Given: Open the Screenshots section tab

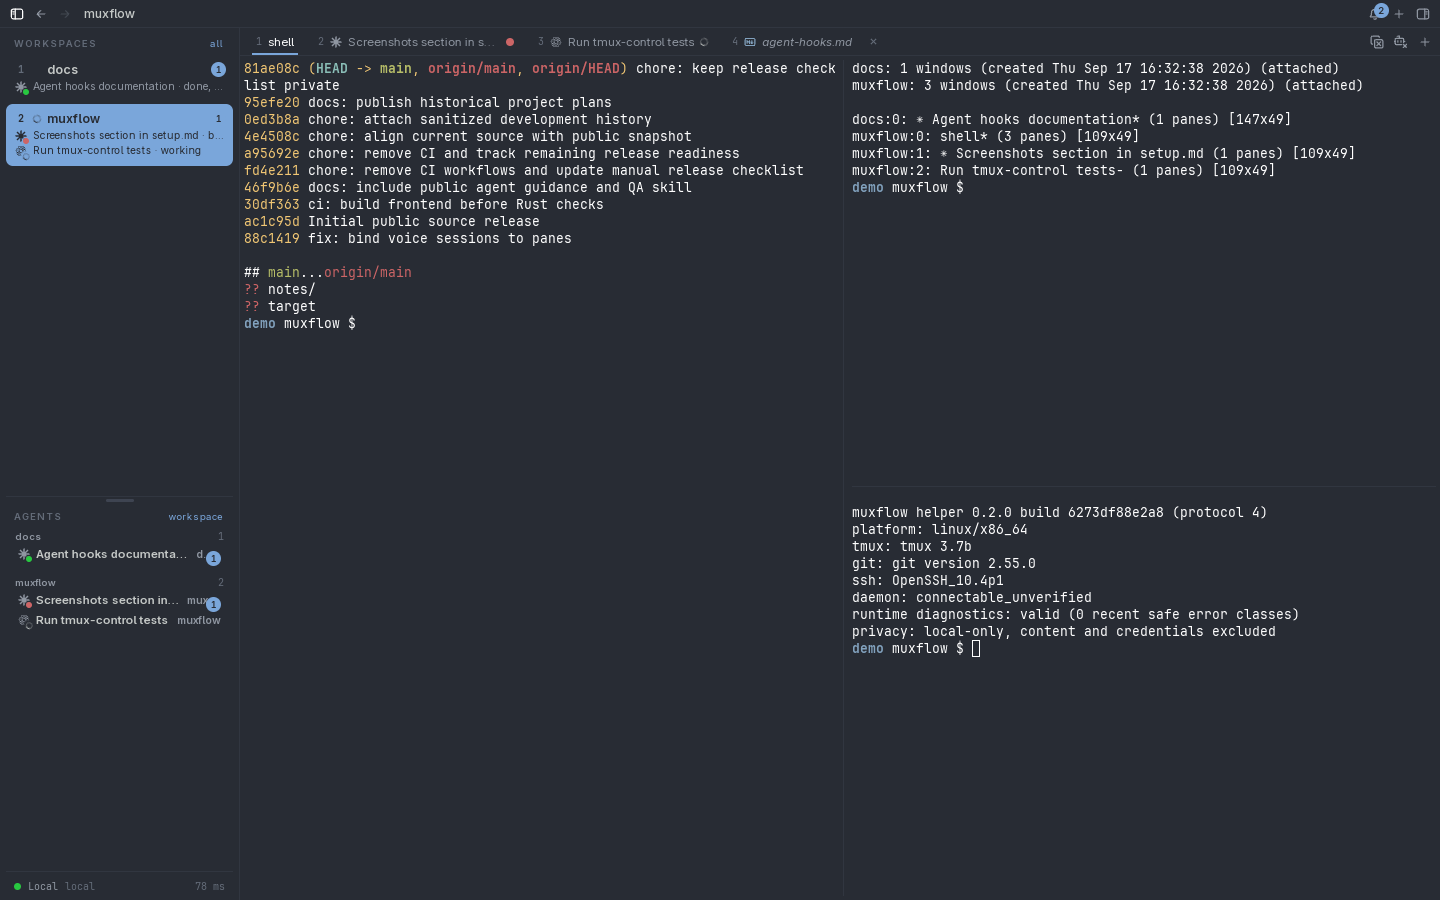Looking at the screenshot, I should [416, 42].
